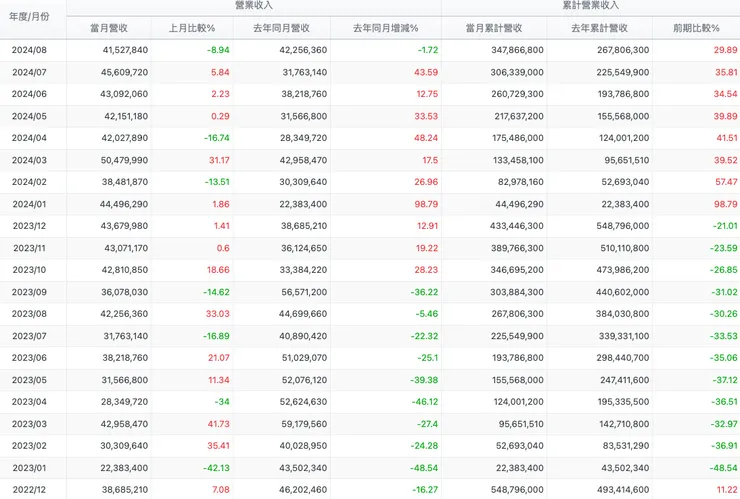Click last-year cumulative 510,110,800
The height and width of the screenshot is (499, 740).
click(625, 248)
